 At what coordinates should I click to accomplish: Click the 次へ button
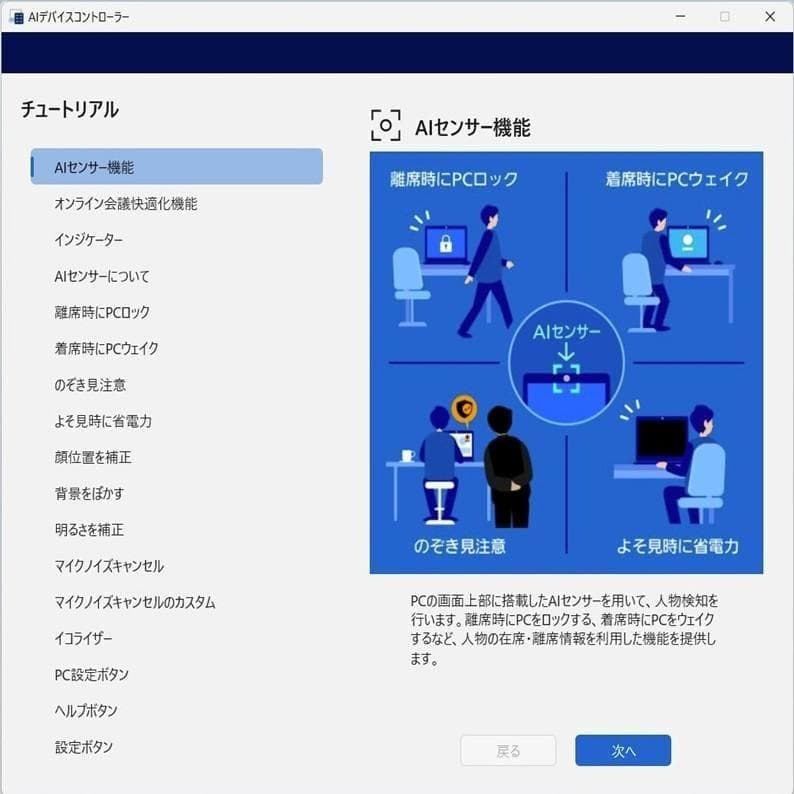(622, 751)
